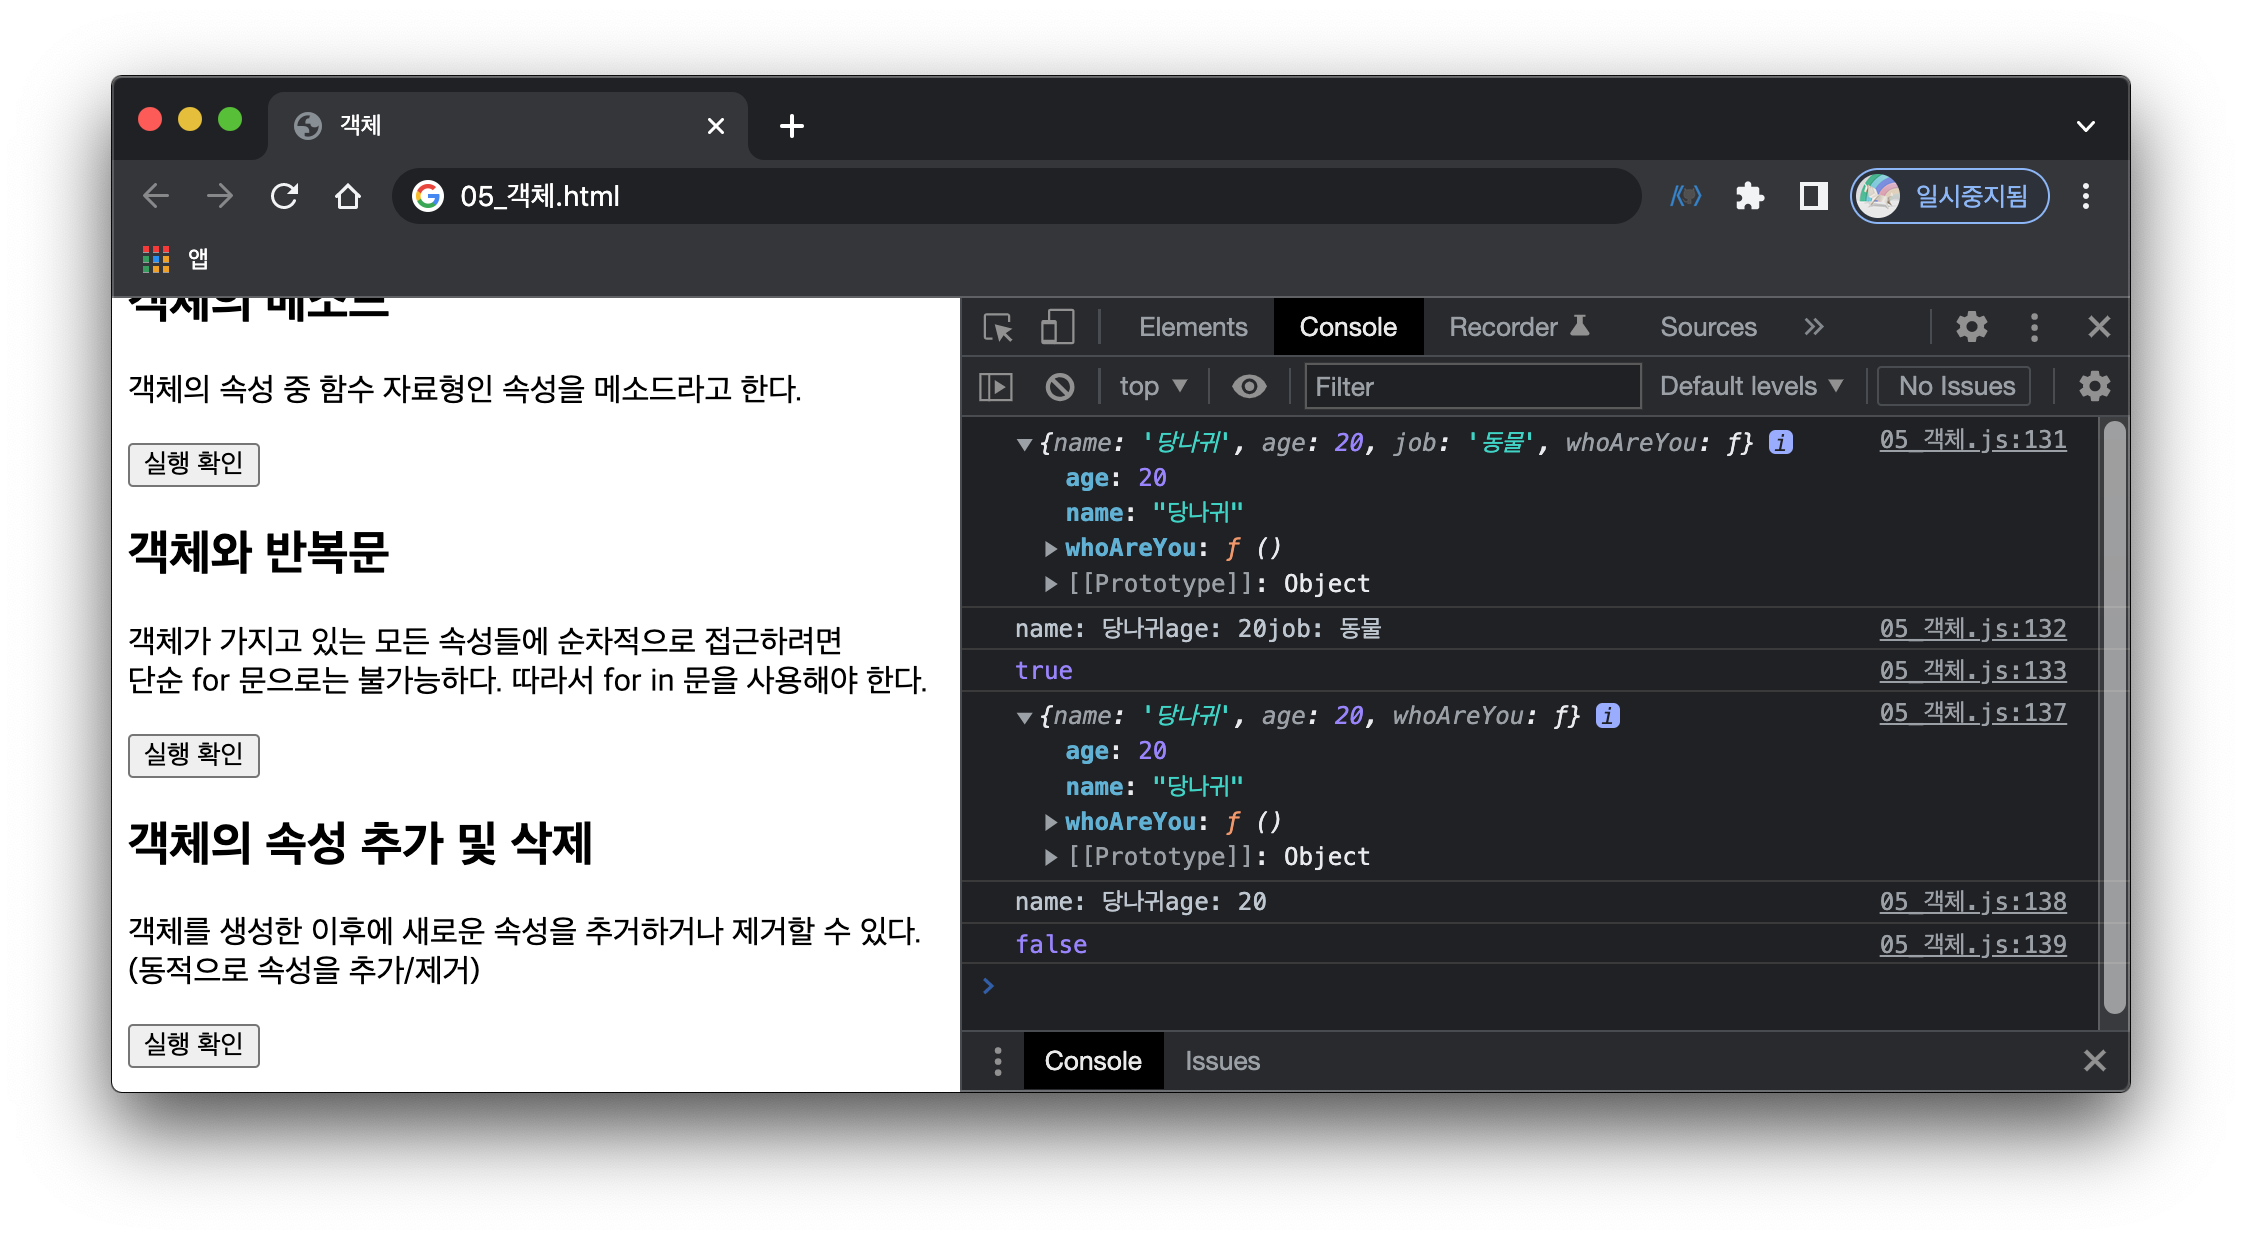The width and height of the screenshot is (2242, 1240).
Task: Toggle the console sidebar panel
Action: pyautogui.click(x=996, y=387)
